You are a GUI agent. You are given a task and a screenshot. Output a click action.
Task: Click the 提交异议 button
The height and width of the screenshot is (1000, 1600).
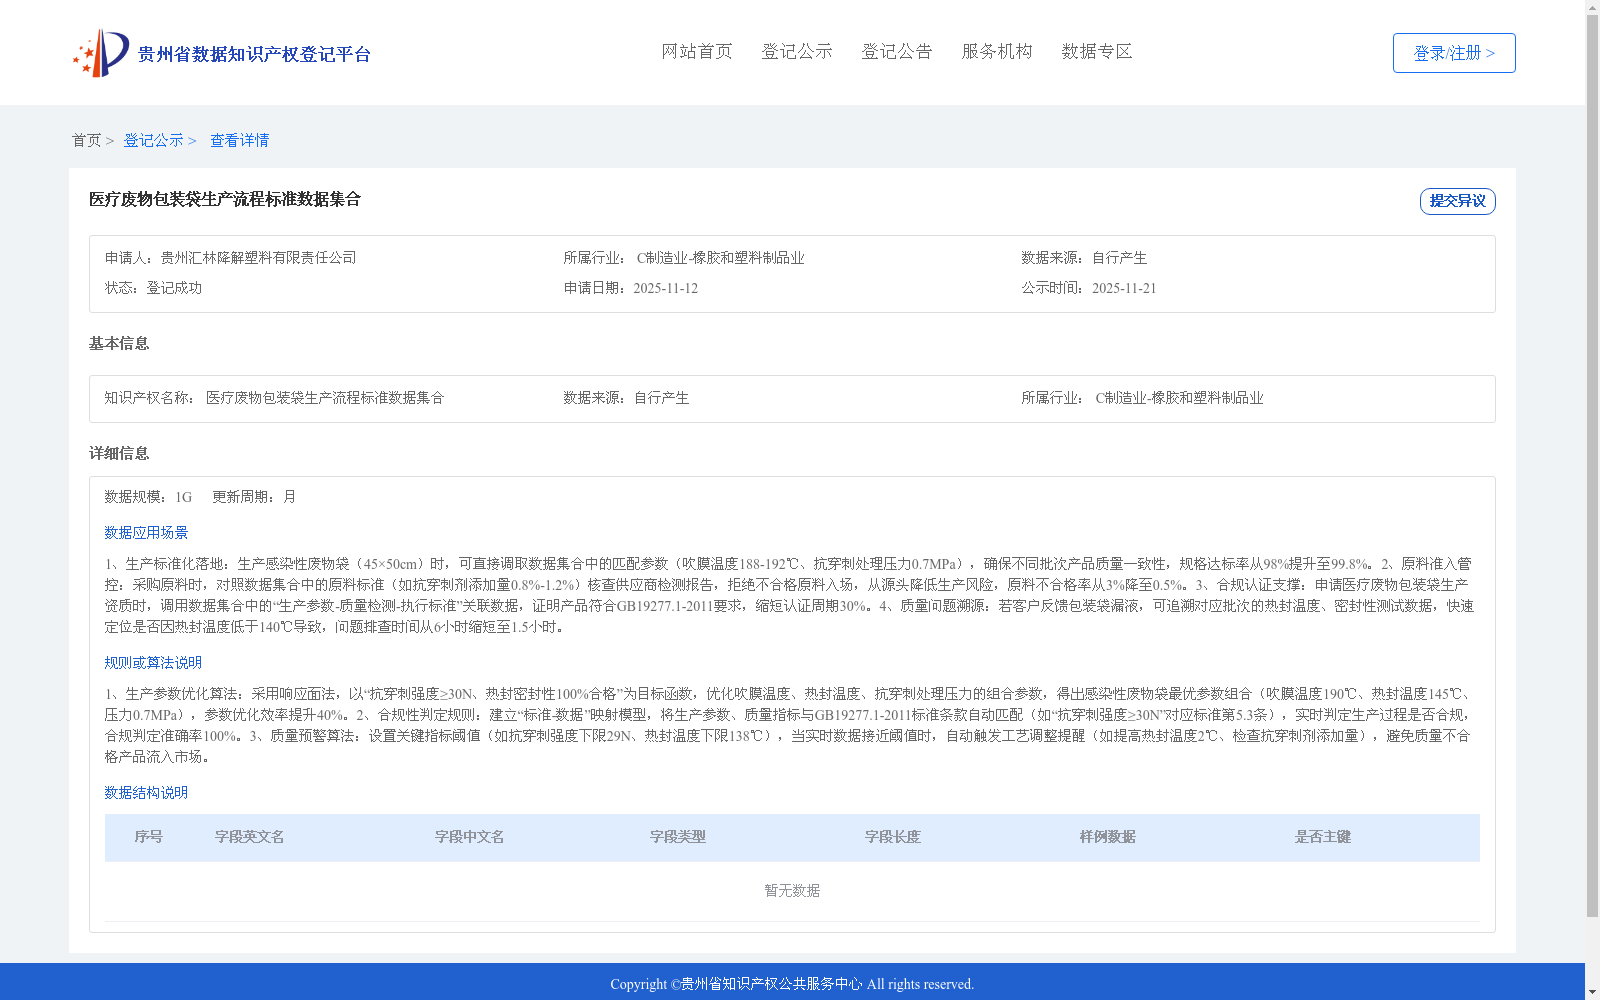click(1458, 201)
